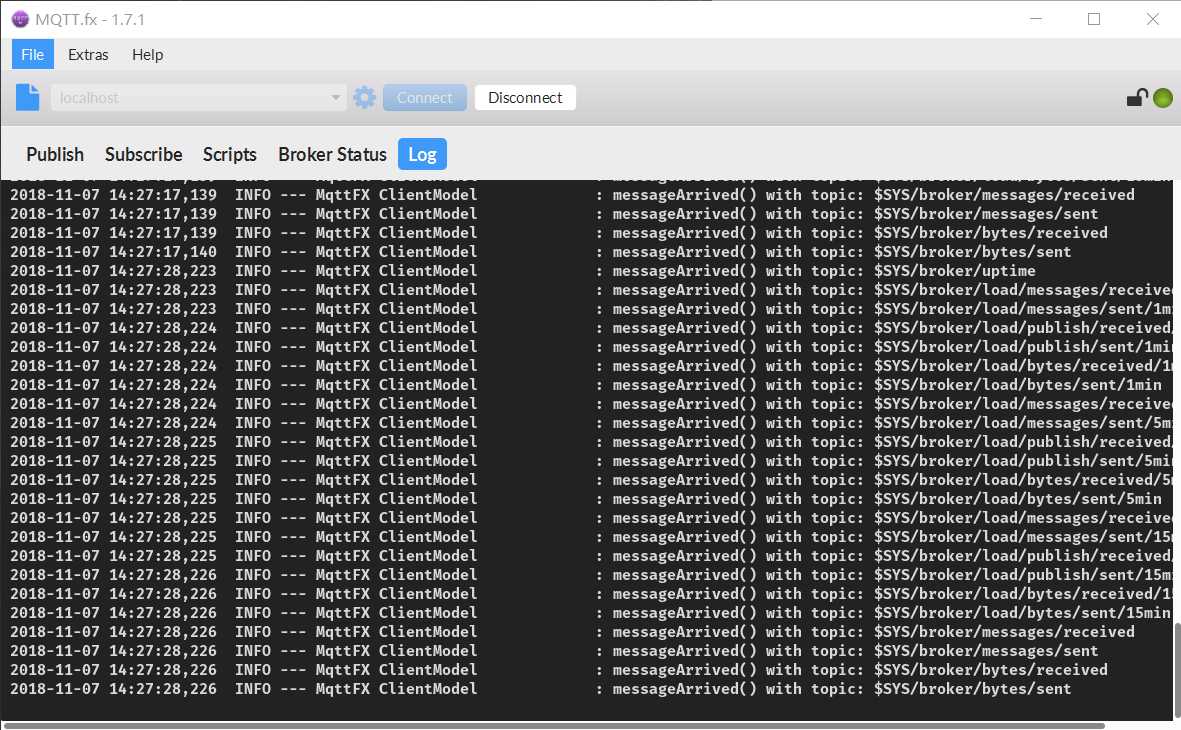Maximize the MQTT.fx window

tap(1094, 19)
